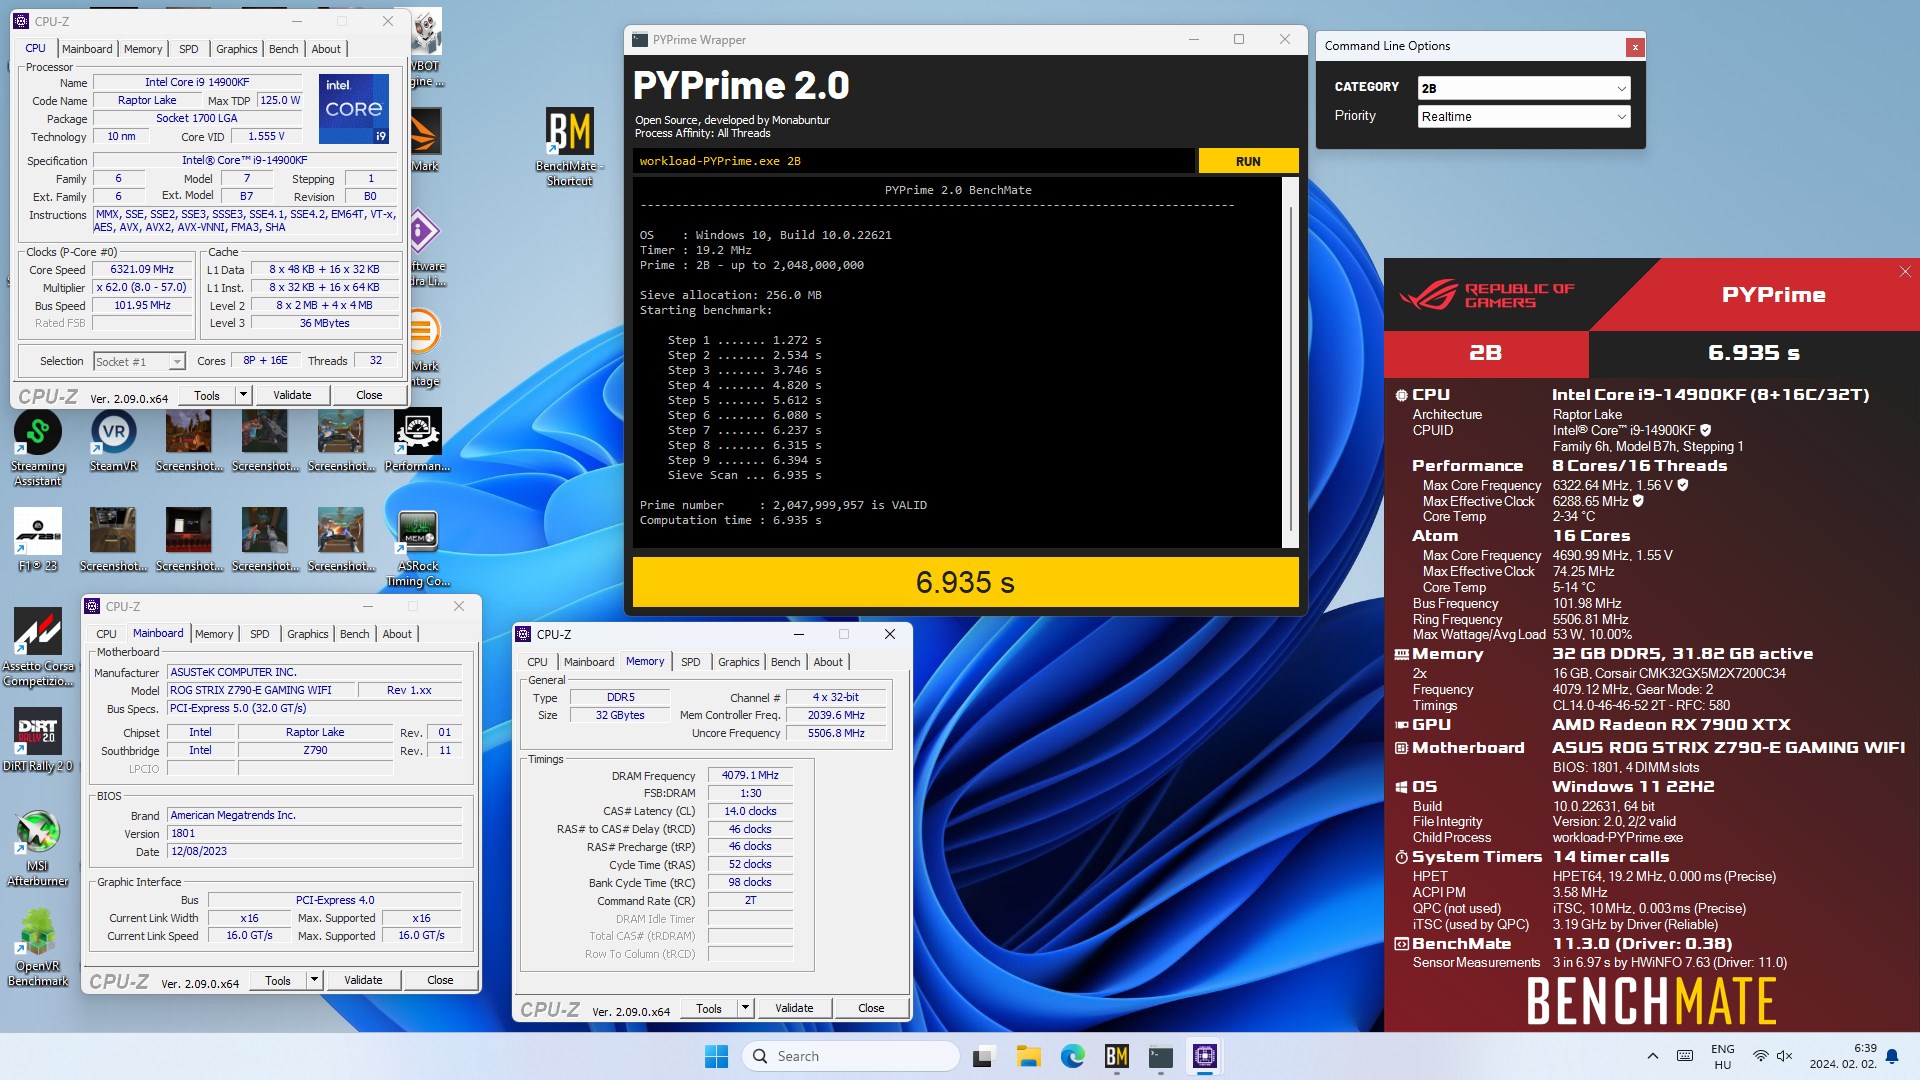Open About tab in Memory CPU-Z window
This screenshot has width=1920, height=1080.
click(x=827, y=662)
